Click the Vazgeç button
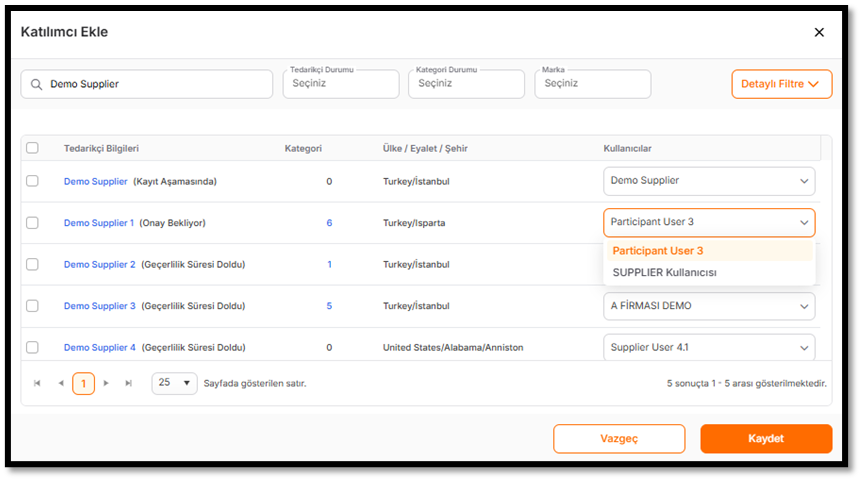 click(619, 439)
